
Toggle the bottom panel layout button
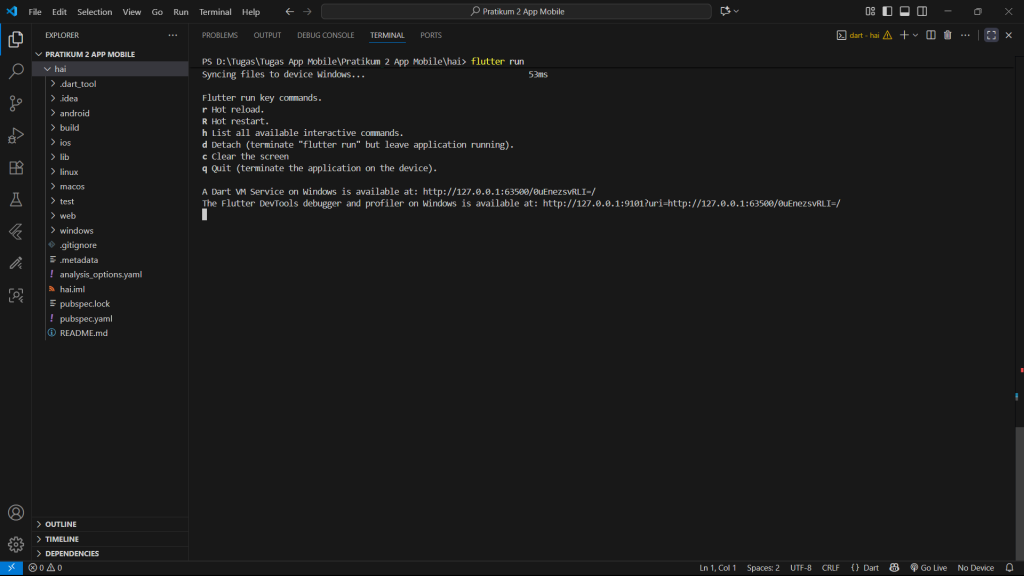pyautogui.click(x=905, y=12)
